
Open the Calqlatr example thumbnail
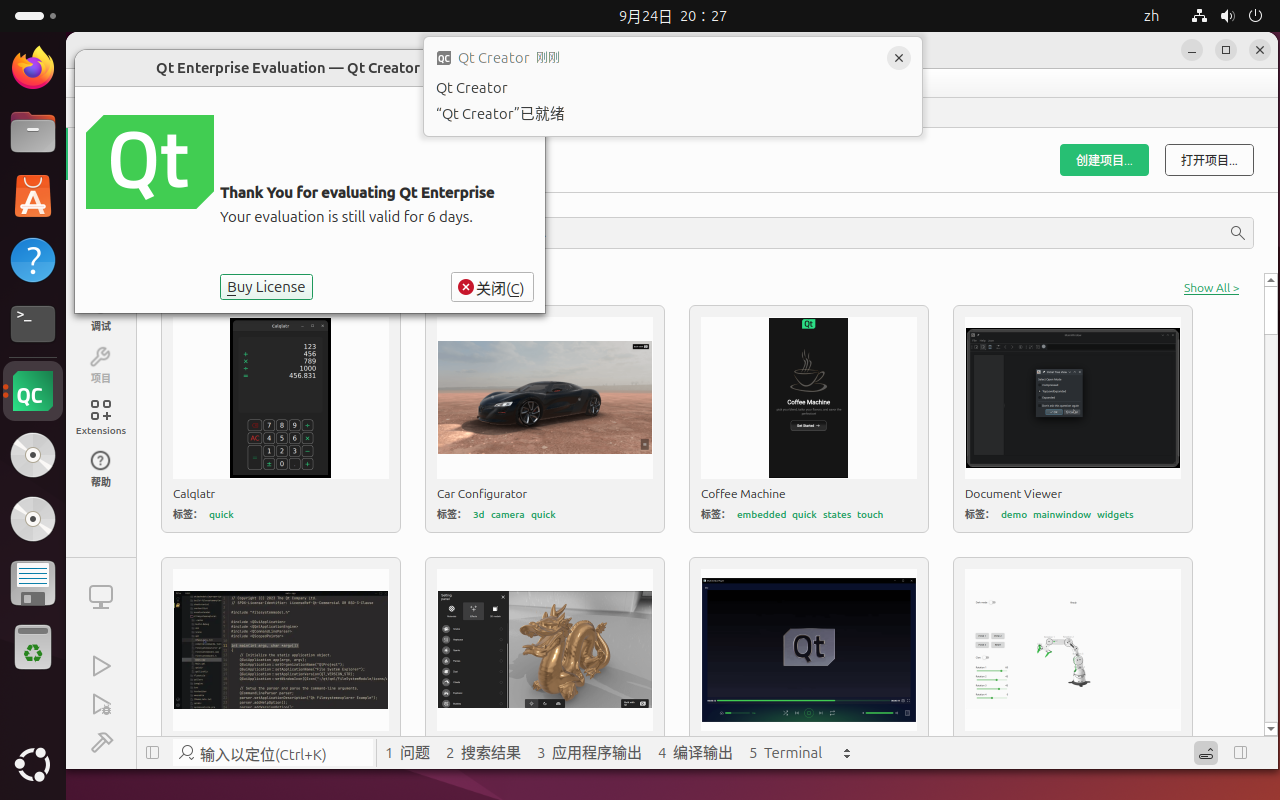coord(281,398)
